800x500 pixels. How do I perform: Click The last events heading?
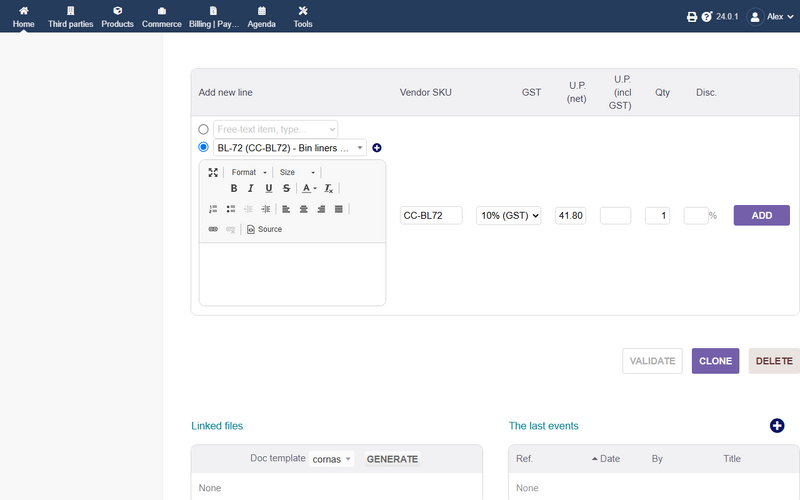coord(543,426)
